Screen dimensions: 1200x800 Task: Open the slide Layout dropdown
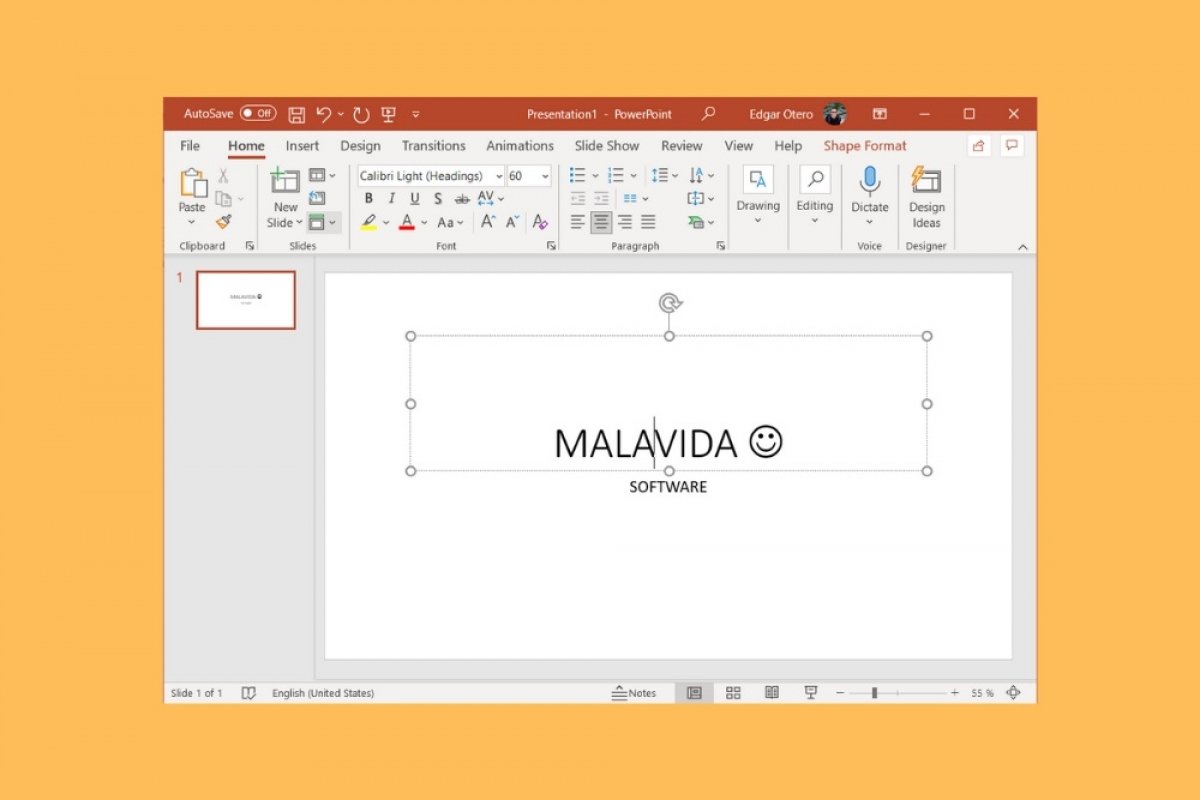(x=322, y=176)
